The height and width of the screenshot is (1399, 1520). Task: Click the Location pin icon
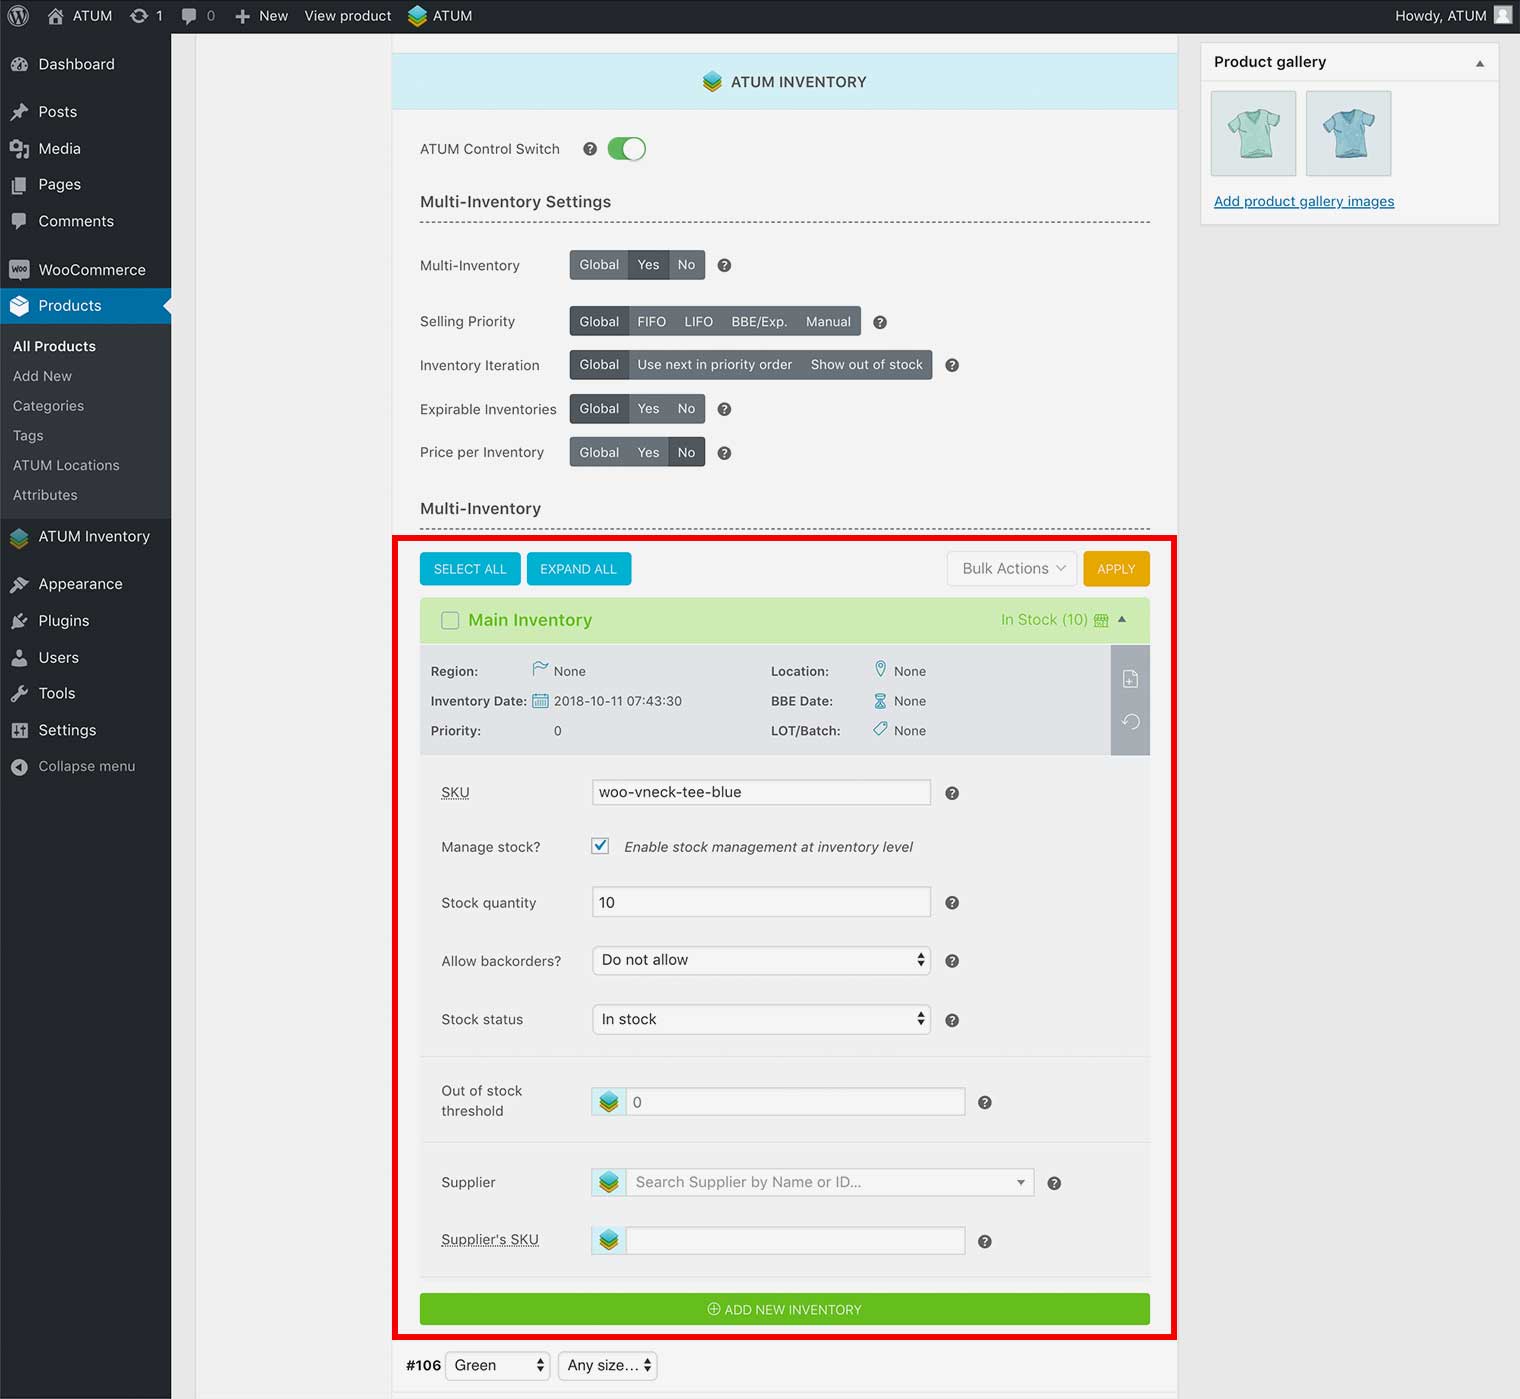click(880, 669)
